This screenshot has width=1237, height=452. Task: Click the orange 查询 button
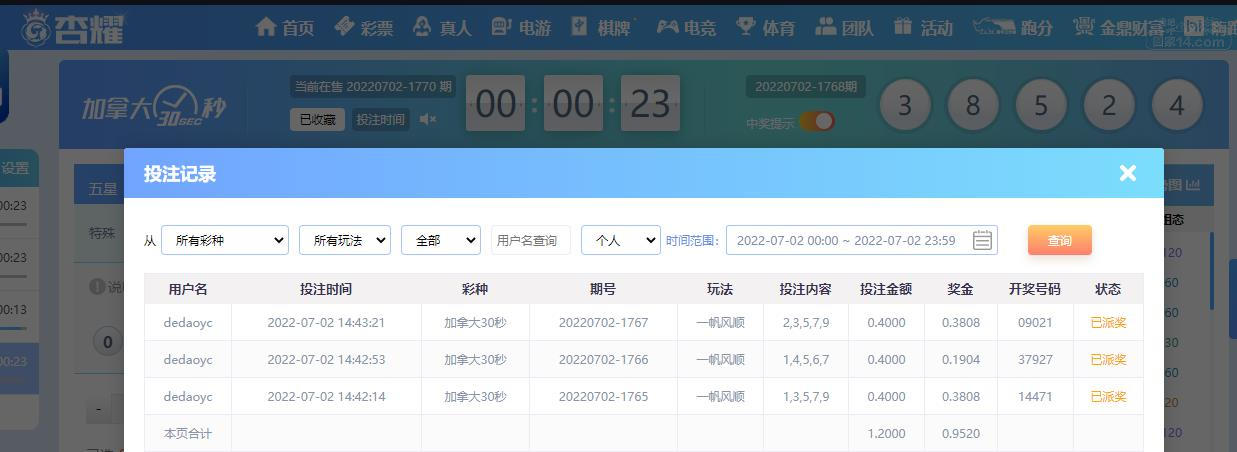(1059, 240)
